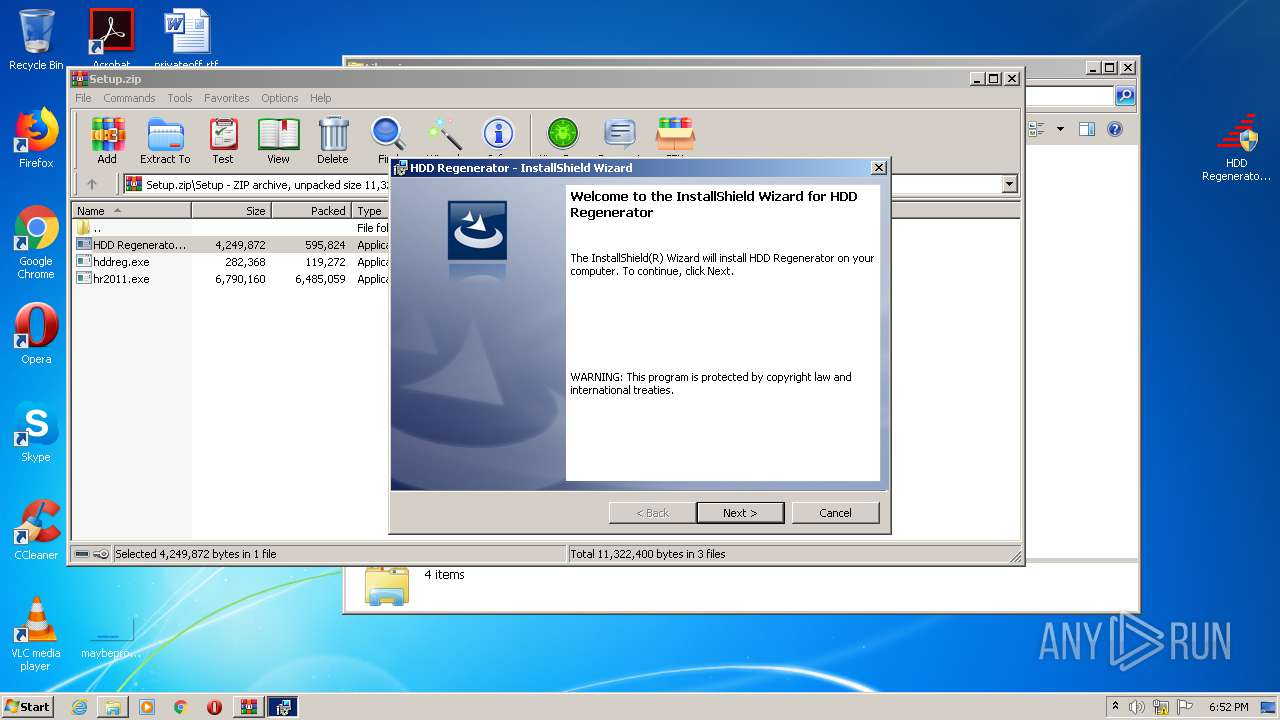Click the Delete trash can toolbar icon
1280x720 pixels.
(x=333, y=140)
